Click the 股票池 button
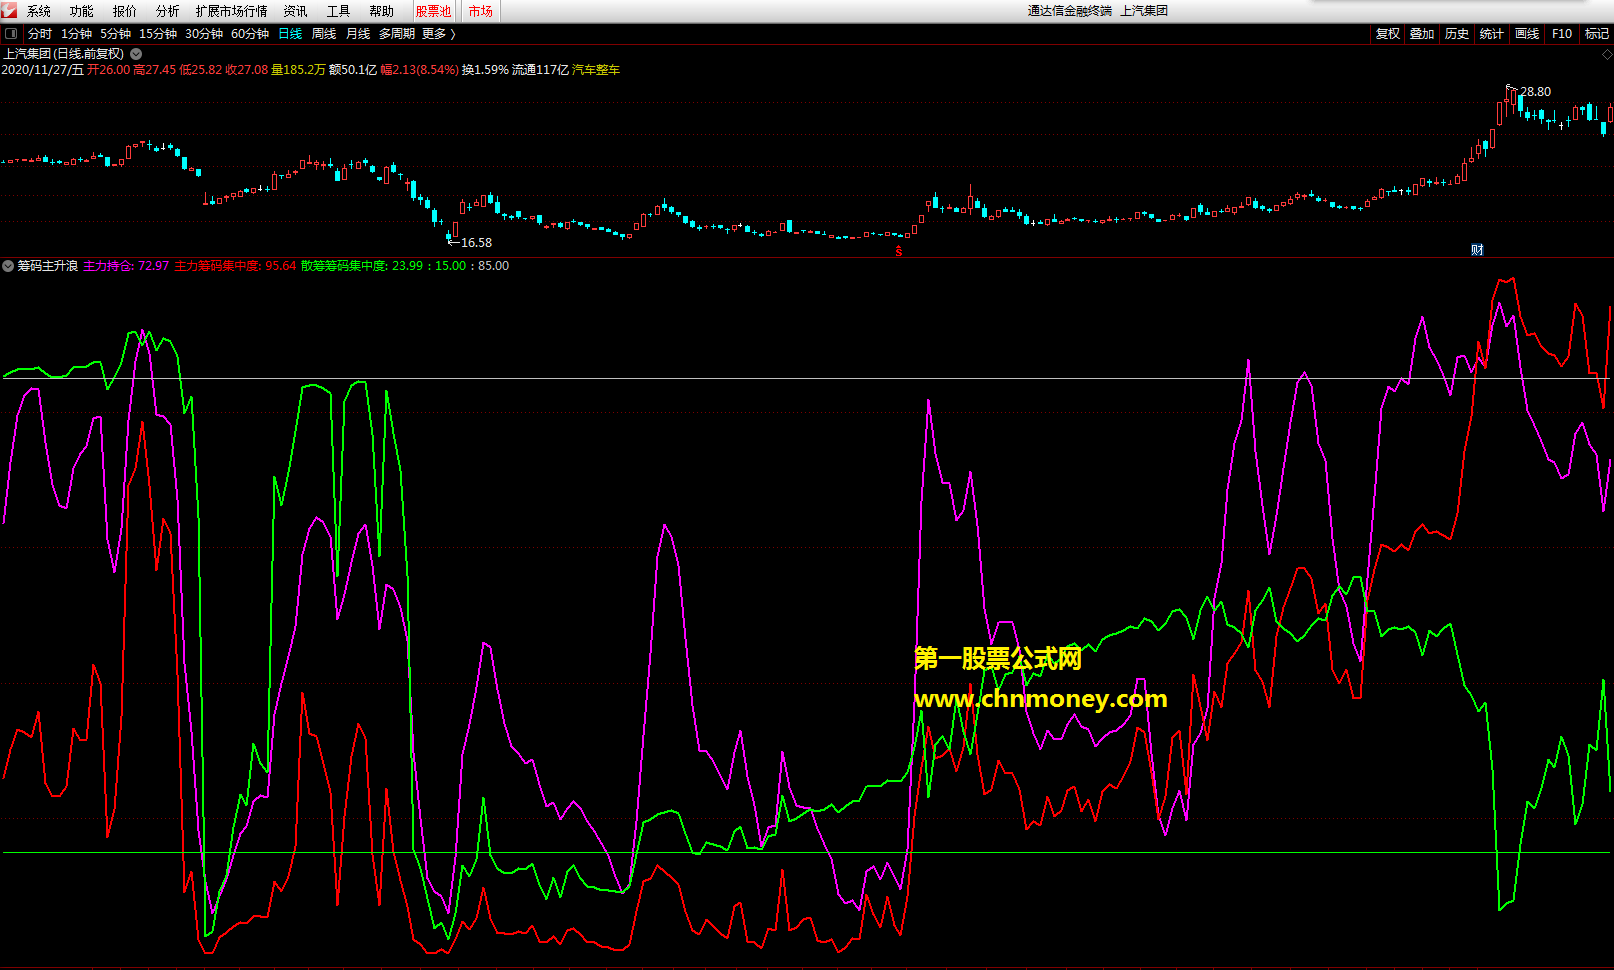 pyautogui.click(x=434, y=11)
